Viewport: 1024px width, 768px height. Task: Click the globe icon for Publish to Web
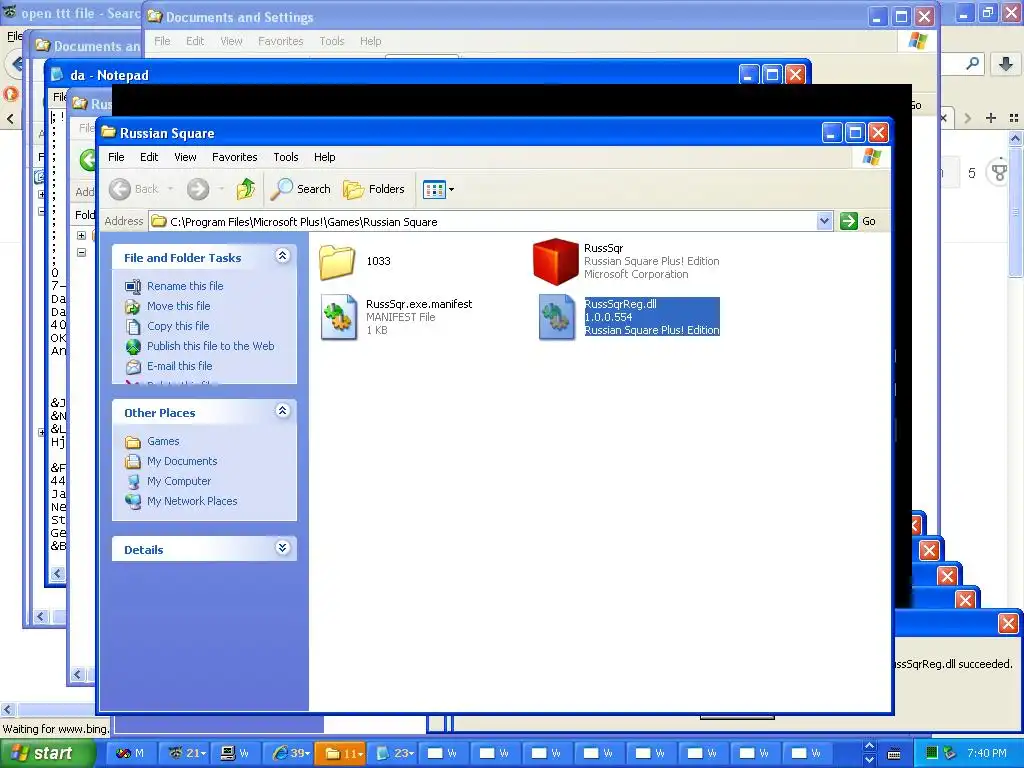point(133,346)
